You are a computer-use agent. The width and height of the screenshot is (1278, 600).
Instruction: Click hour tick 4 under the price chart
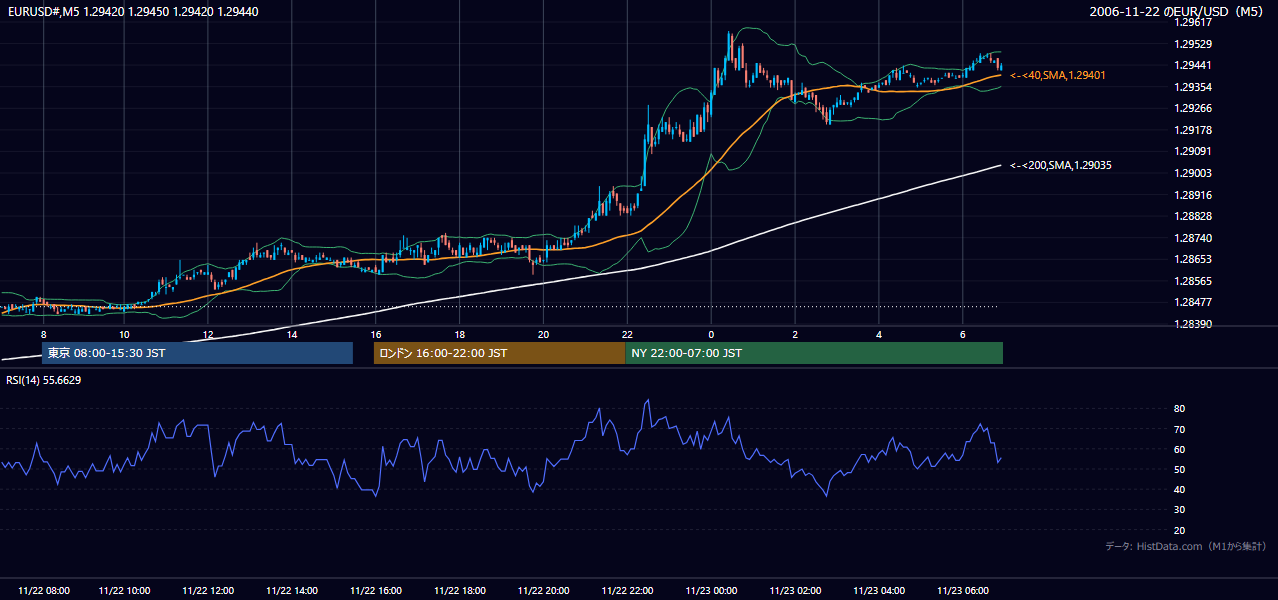tap(878, 334)
